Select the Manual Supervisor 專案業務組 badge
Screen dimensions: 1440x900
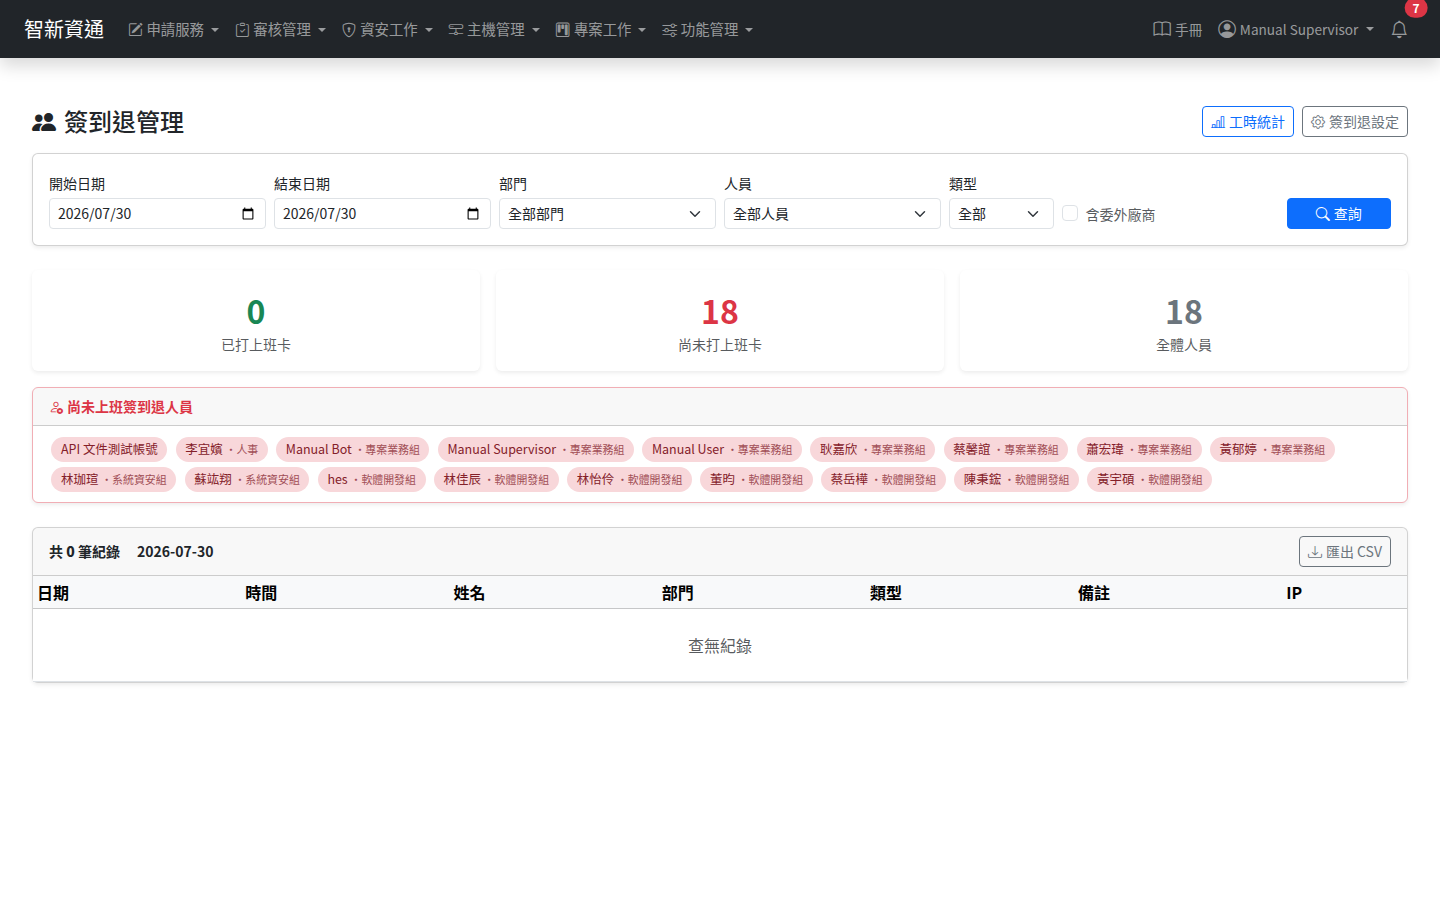[x=536, y=450]
